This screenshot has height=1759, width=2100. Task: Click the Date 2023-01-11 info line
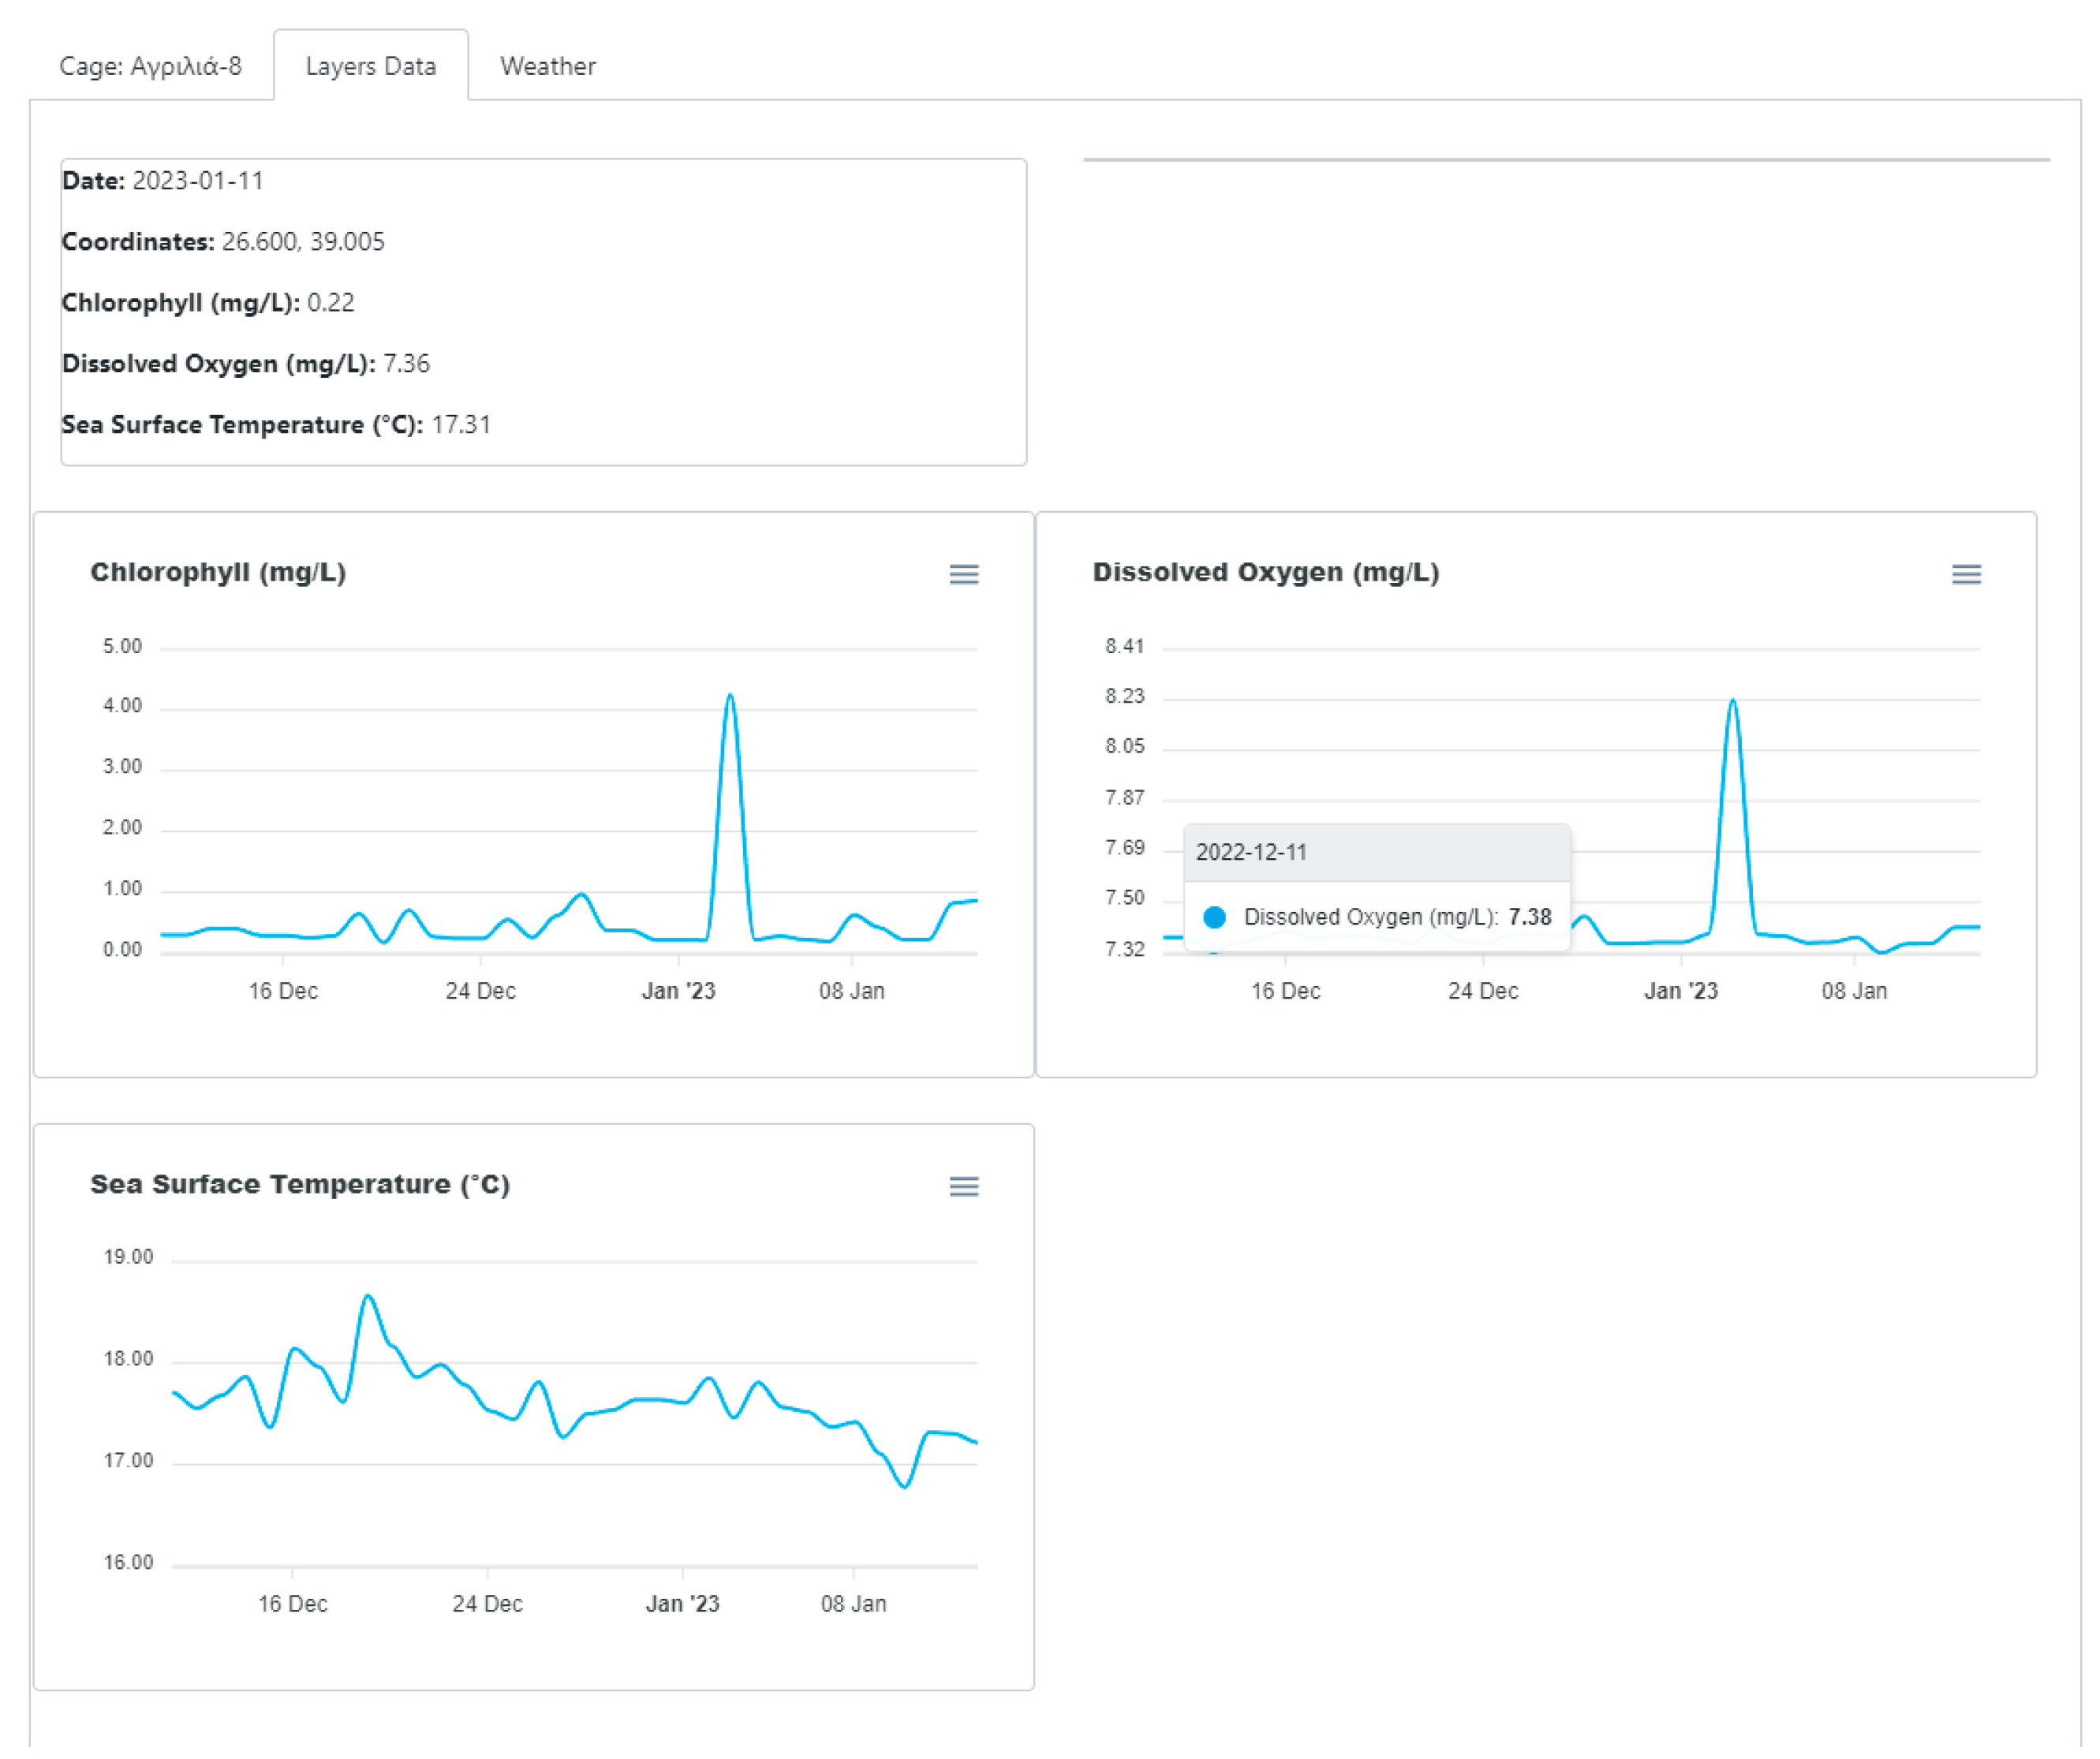pos(163,181)
